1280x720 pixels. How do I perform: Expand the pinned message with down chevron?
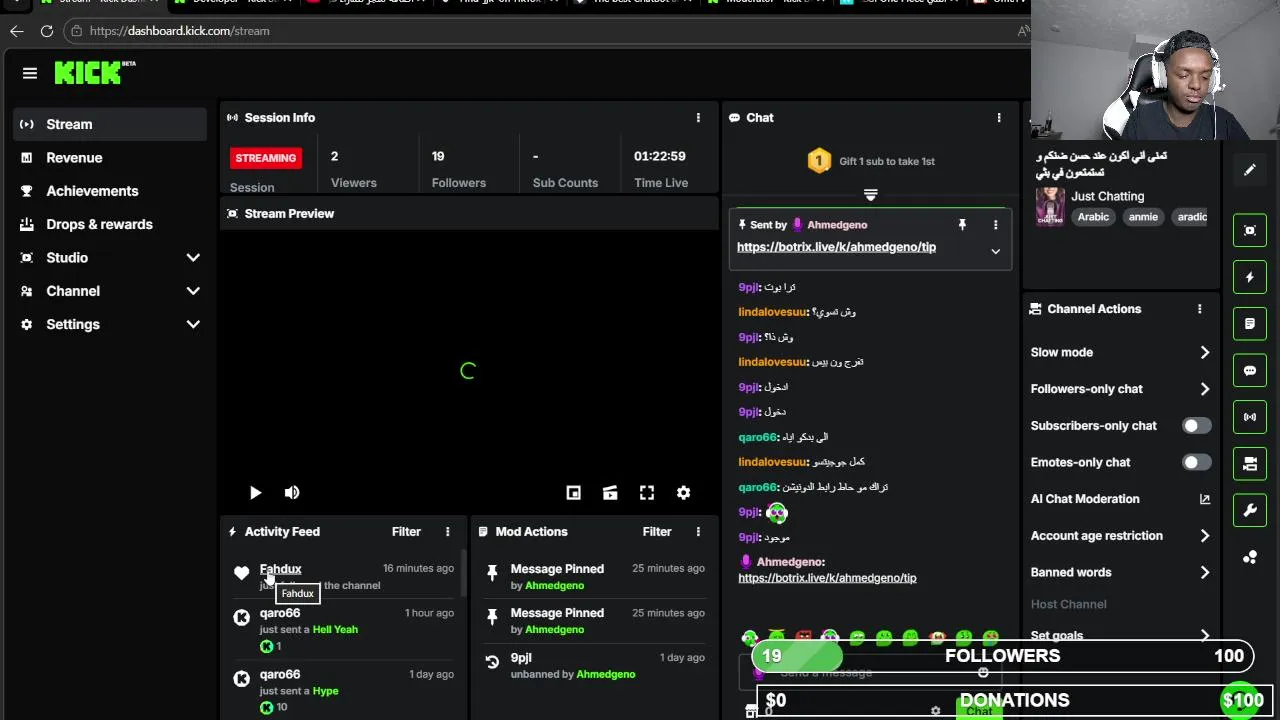(x=995, y=252)
